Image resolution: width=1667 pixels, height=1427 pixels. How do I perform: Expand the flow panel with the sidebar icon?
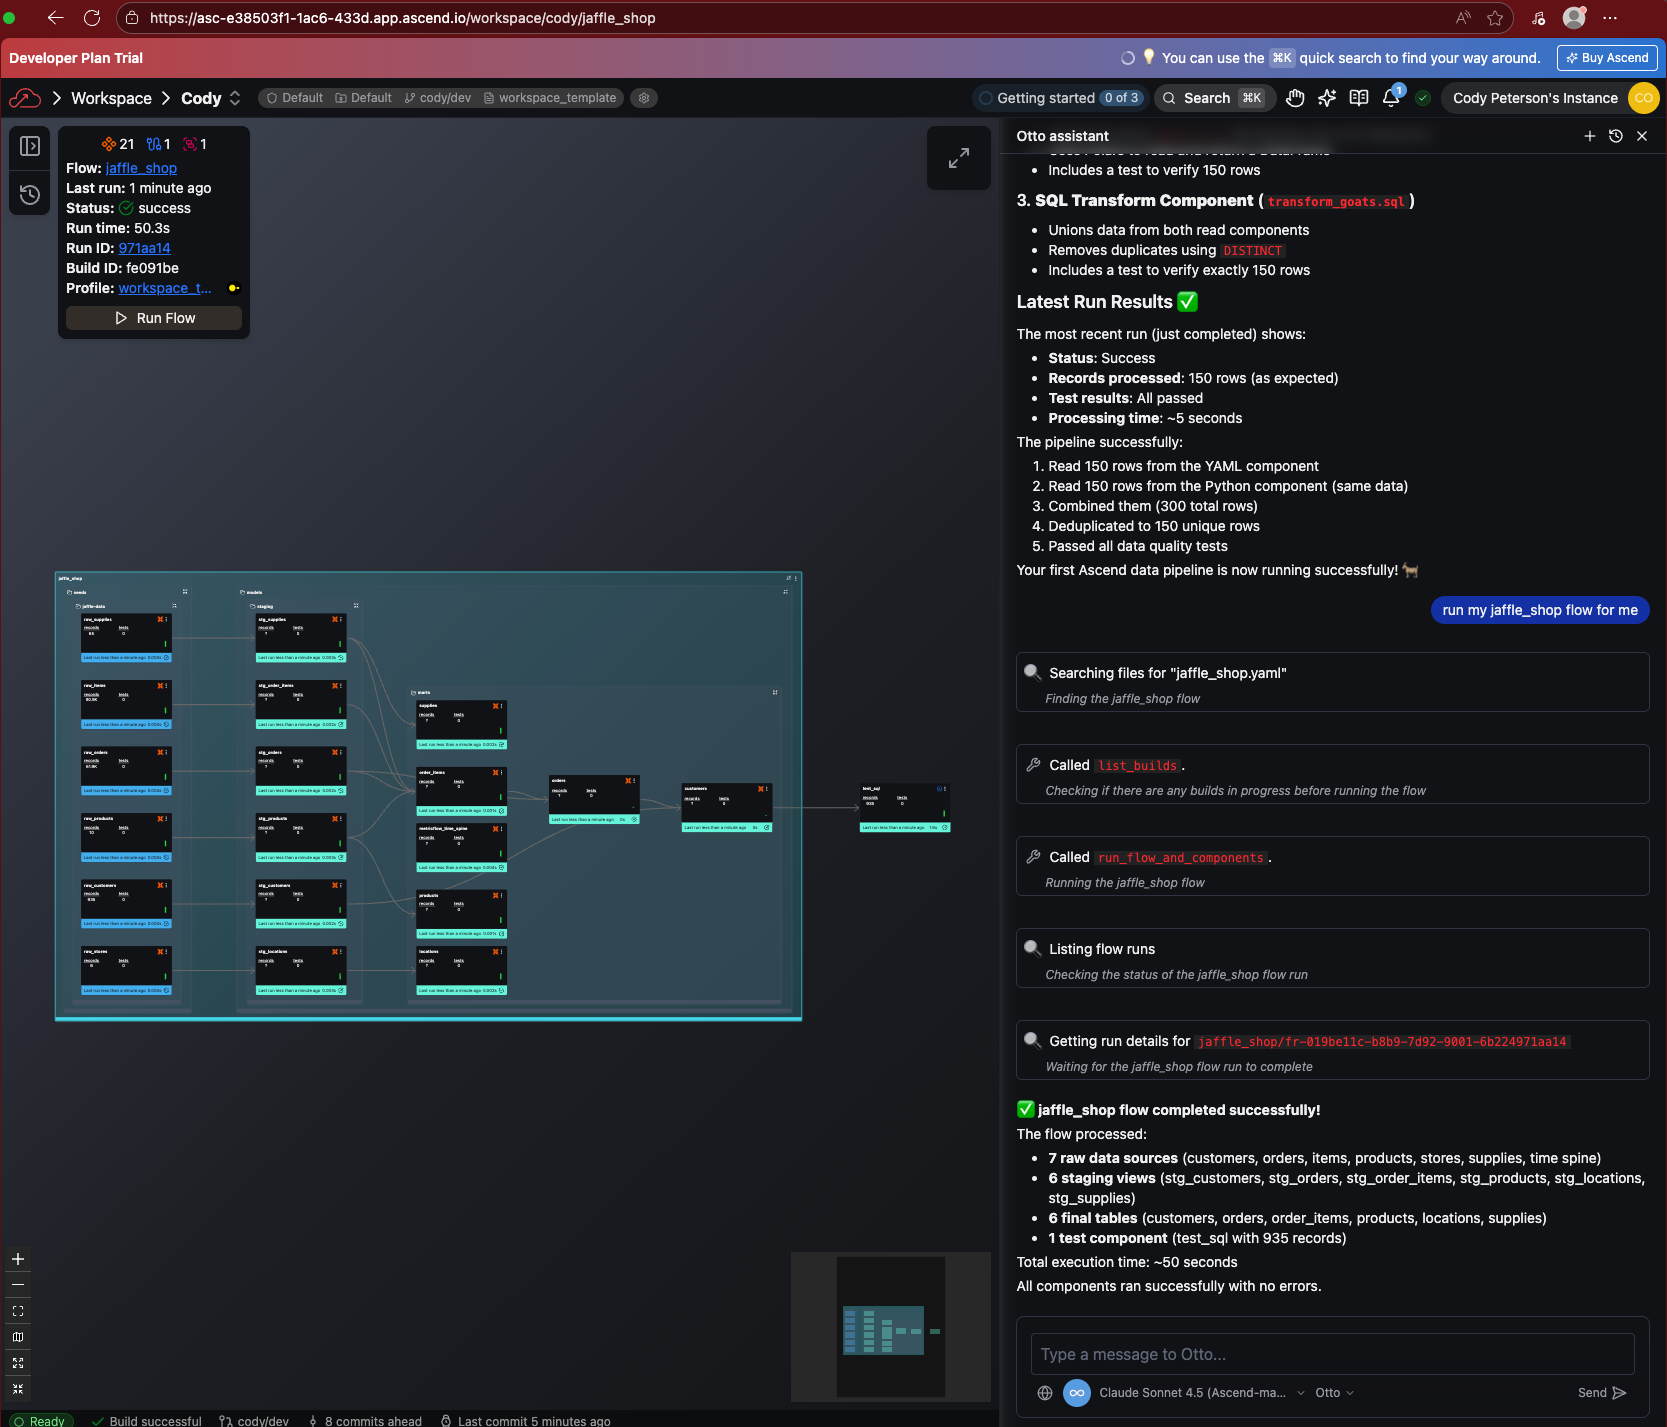pos(29,146)
